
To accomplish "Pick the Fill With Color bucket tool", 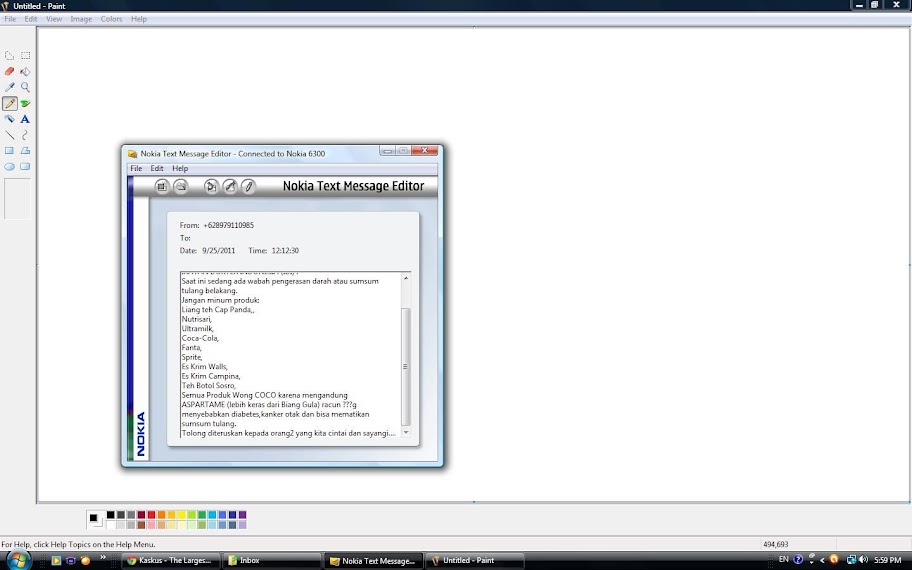I will click(26, 72).
